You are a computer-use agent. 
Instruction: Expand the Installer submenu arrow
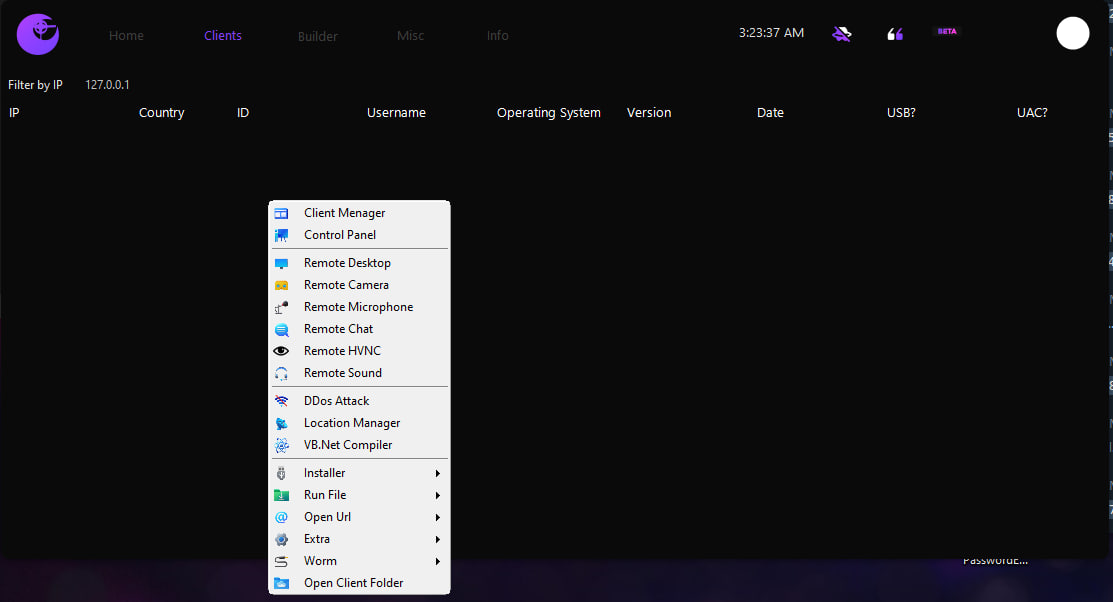[x=438, y=473]
